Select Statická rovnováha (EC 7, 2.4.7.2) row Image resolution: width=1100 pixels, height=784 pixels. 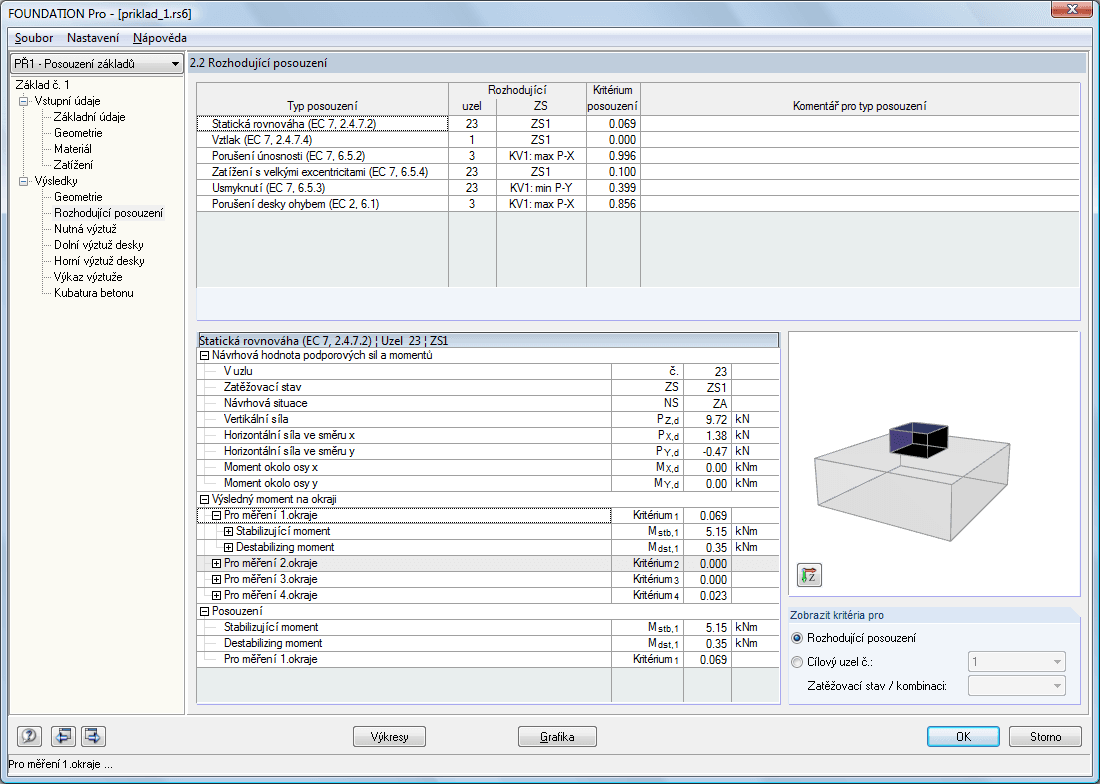pos(638,124)
